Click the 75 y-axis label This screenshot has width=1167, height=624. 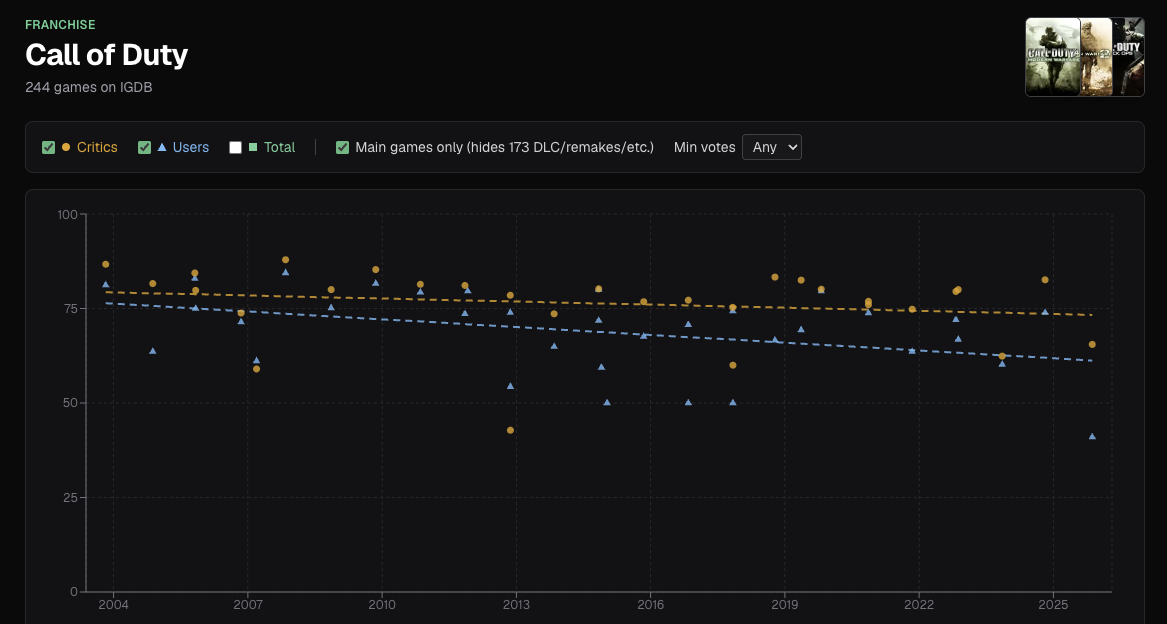(71, 308)
